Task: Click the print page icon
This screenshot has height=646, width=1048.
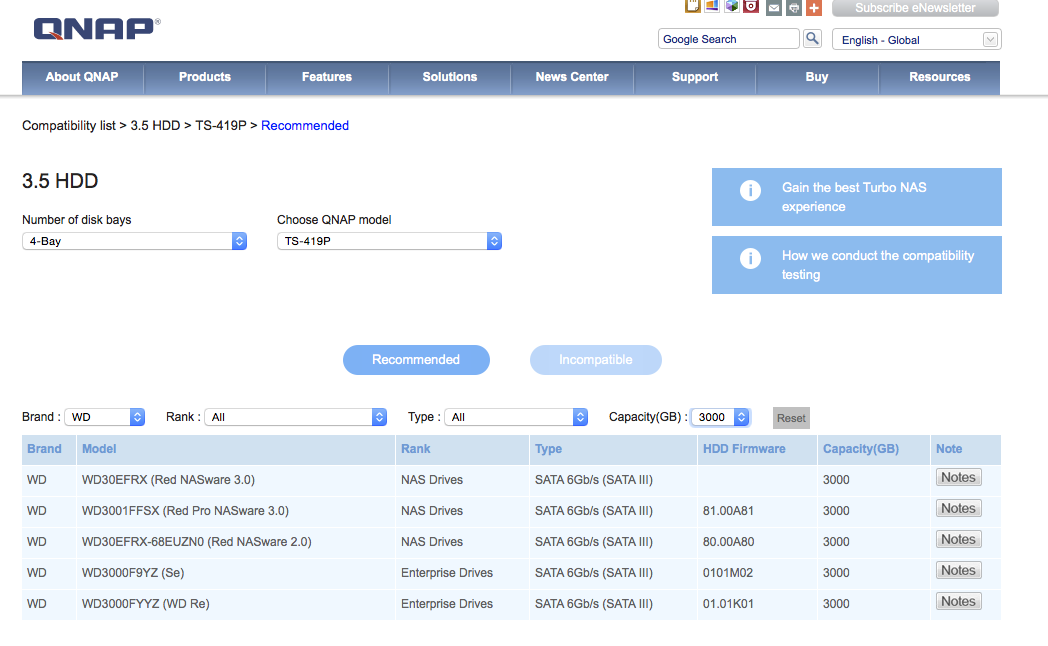Action: (793, 8)
